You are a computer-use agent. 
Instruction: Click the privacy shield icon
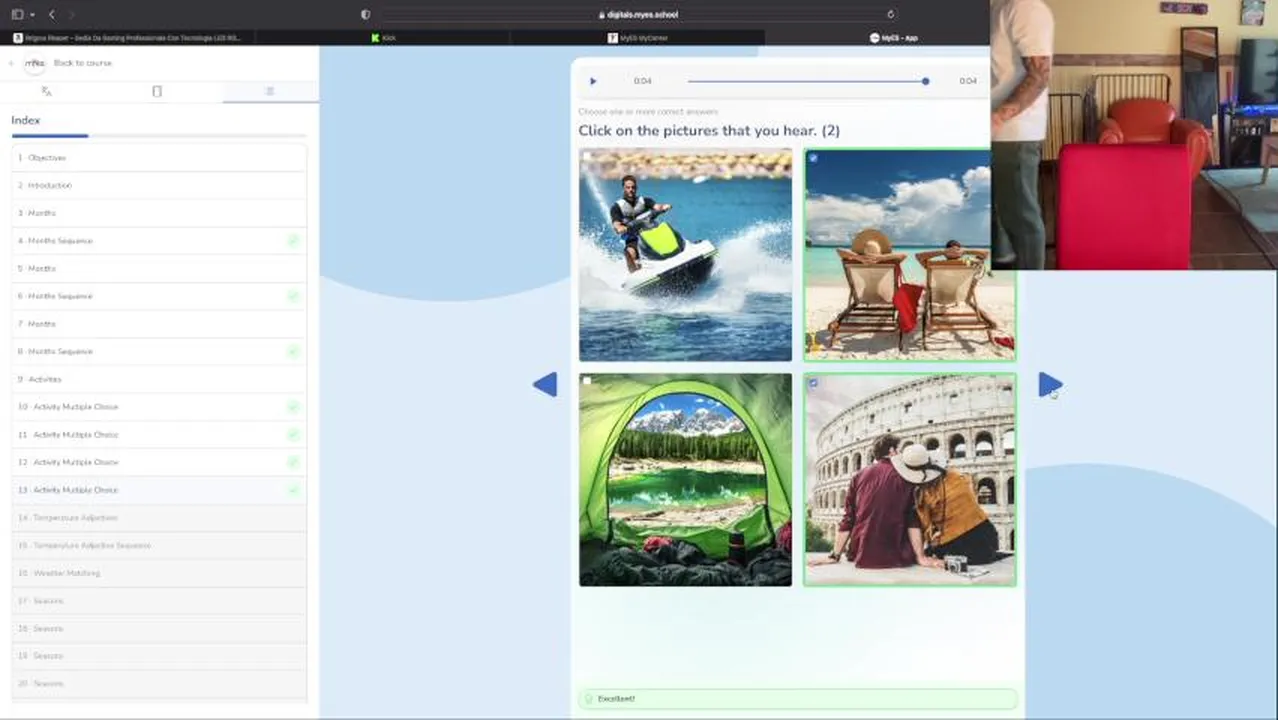(365, 14)
